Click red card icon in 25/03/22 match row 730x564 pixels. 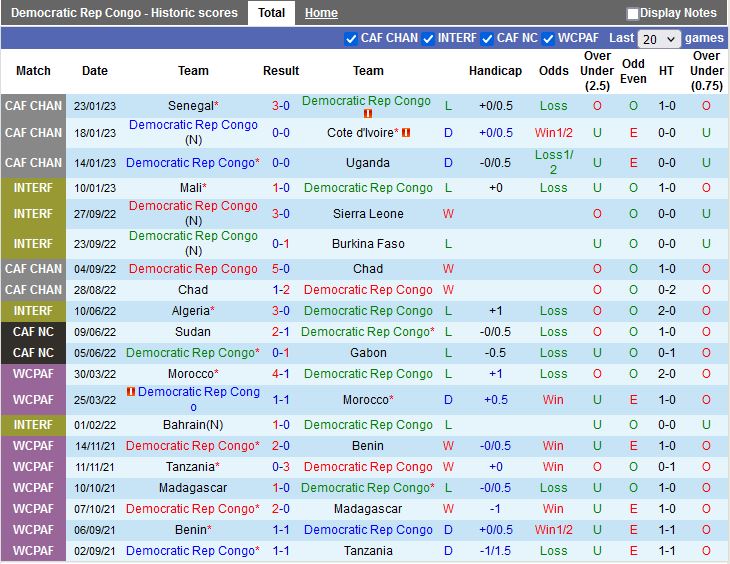point(131,393)
